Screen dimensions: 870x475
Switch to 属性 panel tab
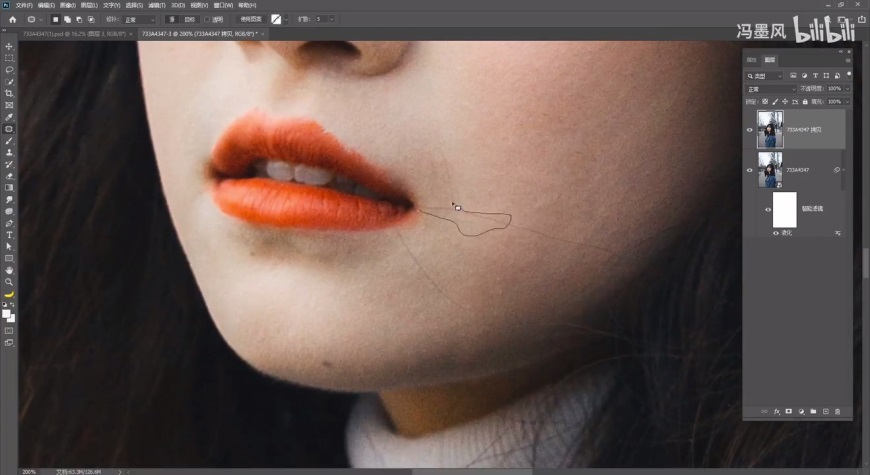752,60
